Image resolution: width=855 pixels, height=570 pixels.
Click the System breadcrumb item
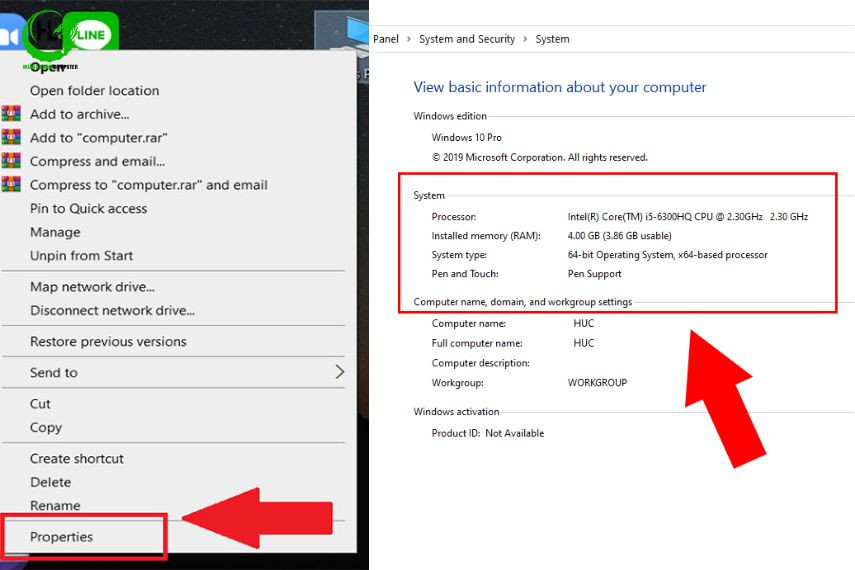[552, 39]
